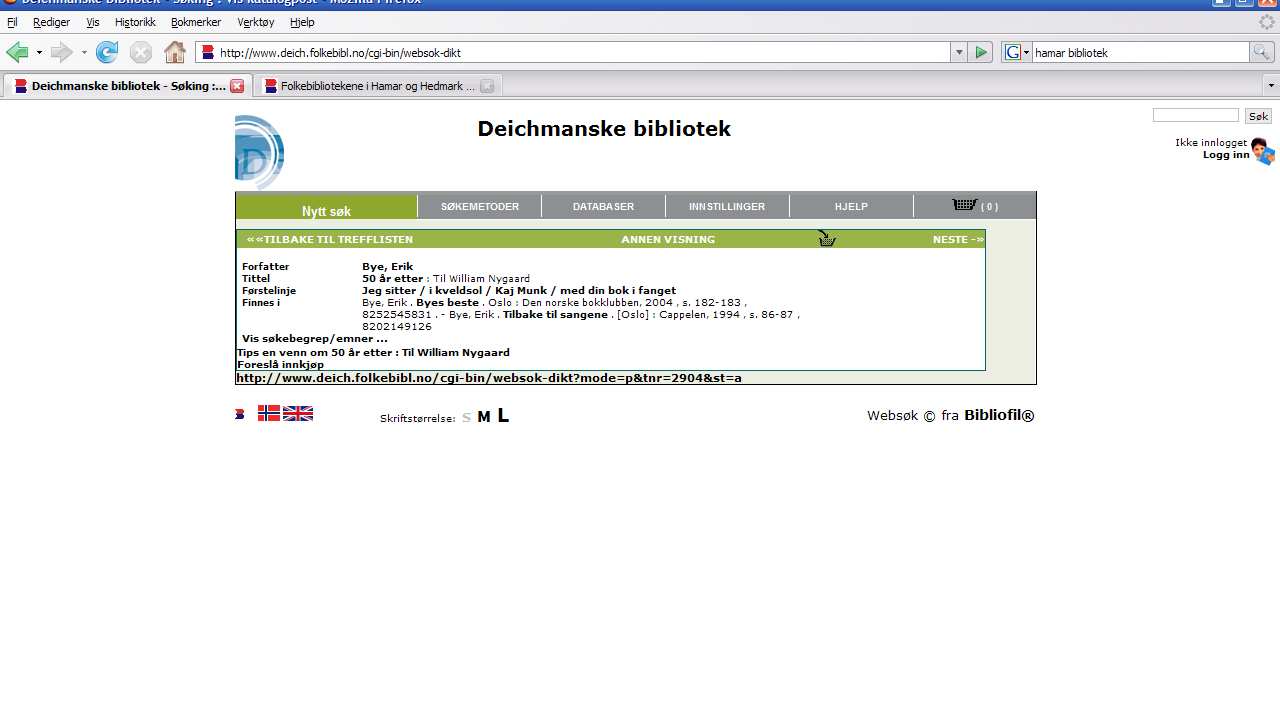Click title text '50 år etter'

(x=393, y=279)
